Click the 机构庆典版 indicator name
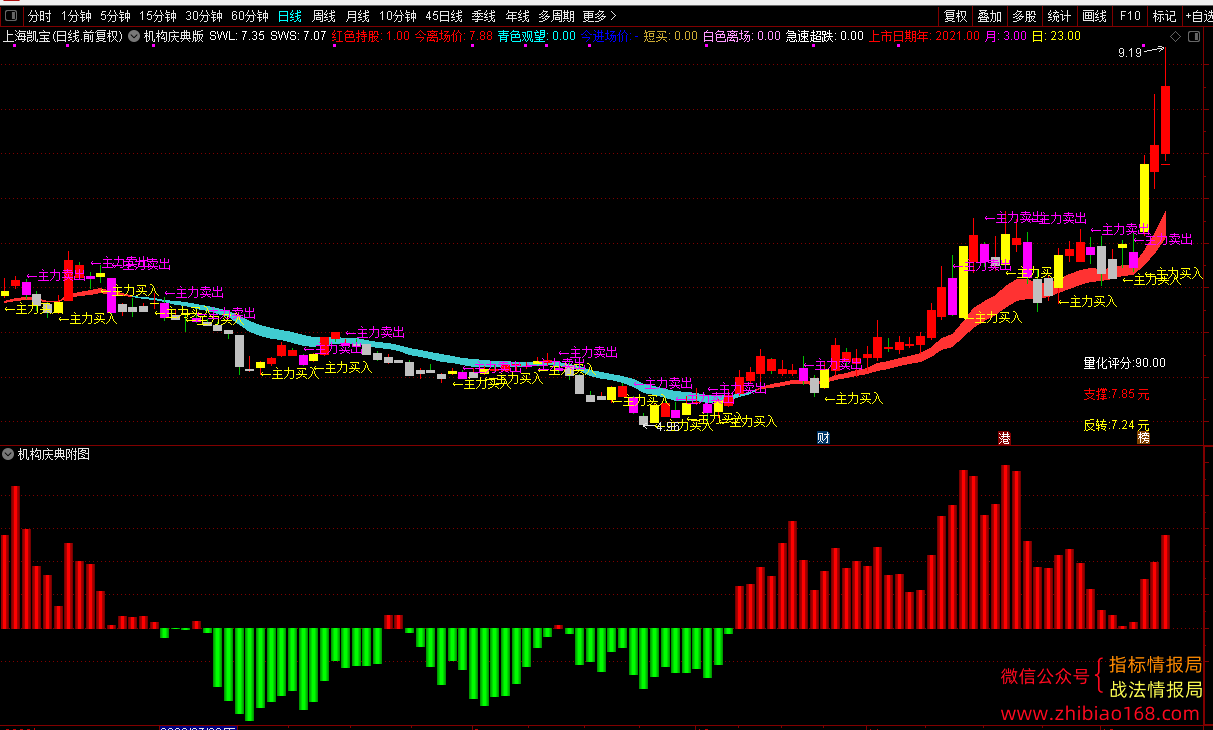Viewport: 1213px width, 730px height. tap(173, 36)
